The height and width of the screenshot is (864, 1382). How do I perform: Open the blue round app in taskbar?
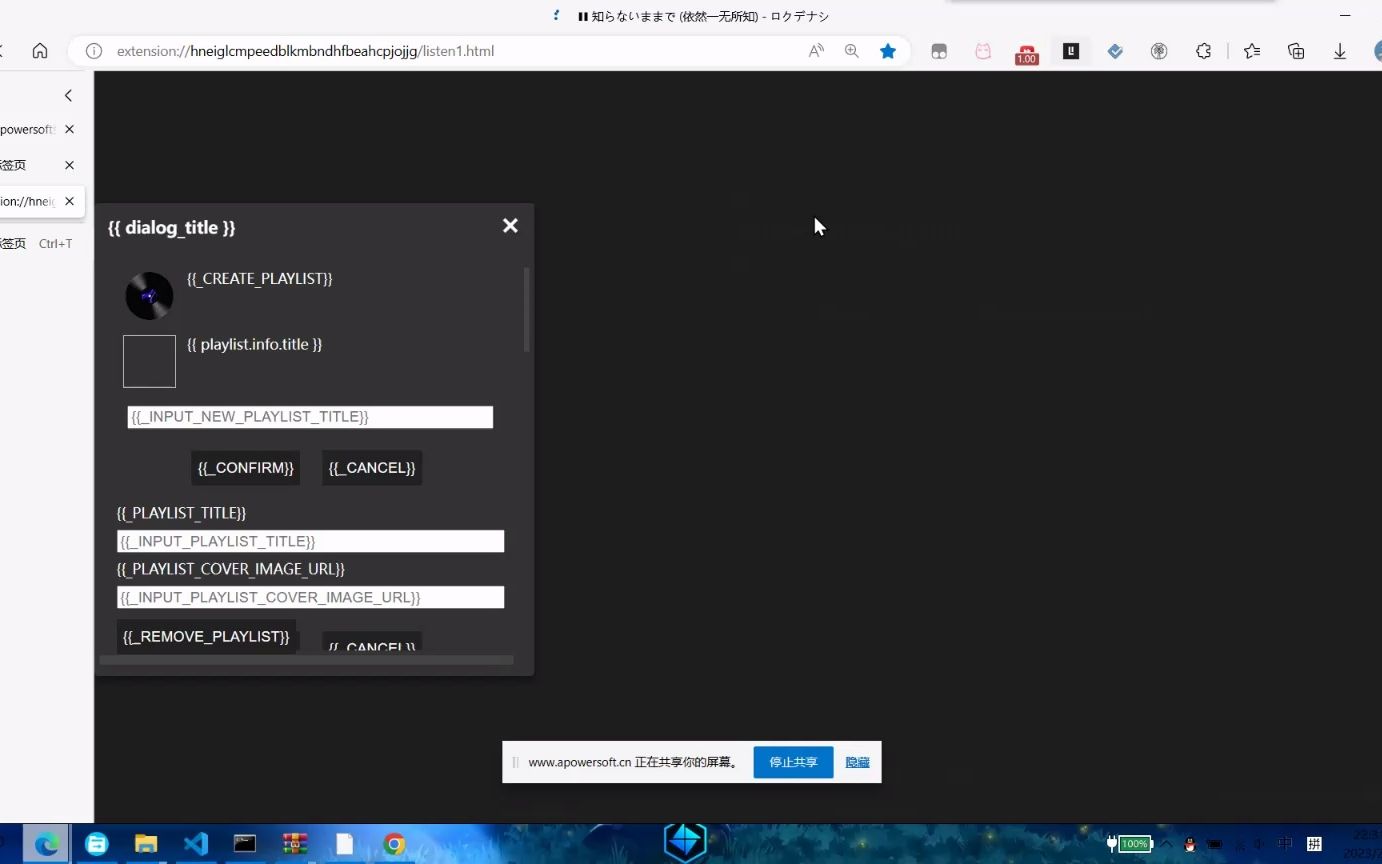(96, 845)
